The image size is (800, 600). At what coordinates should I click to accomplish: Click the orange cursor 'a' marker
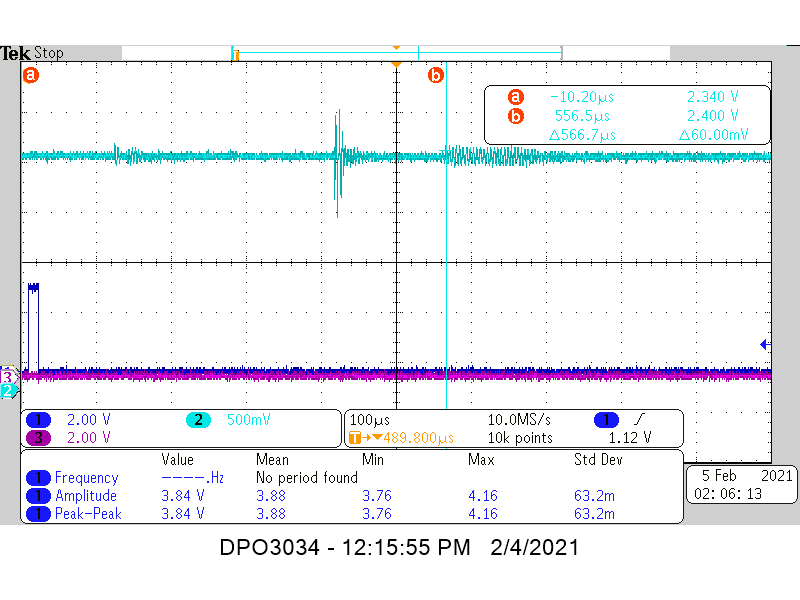click(30, 74)
